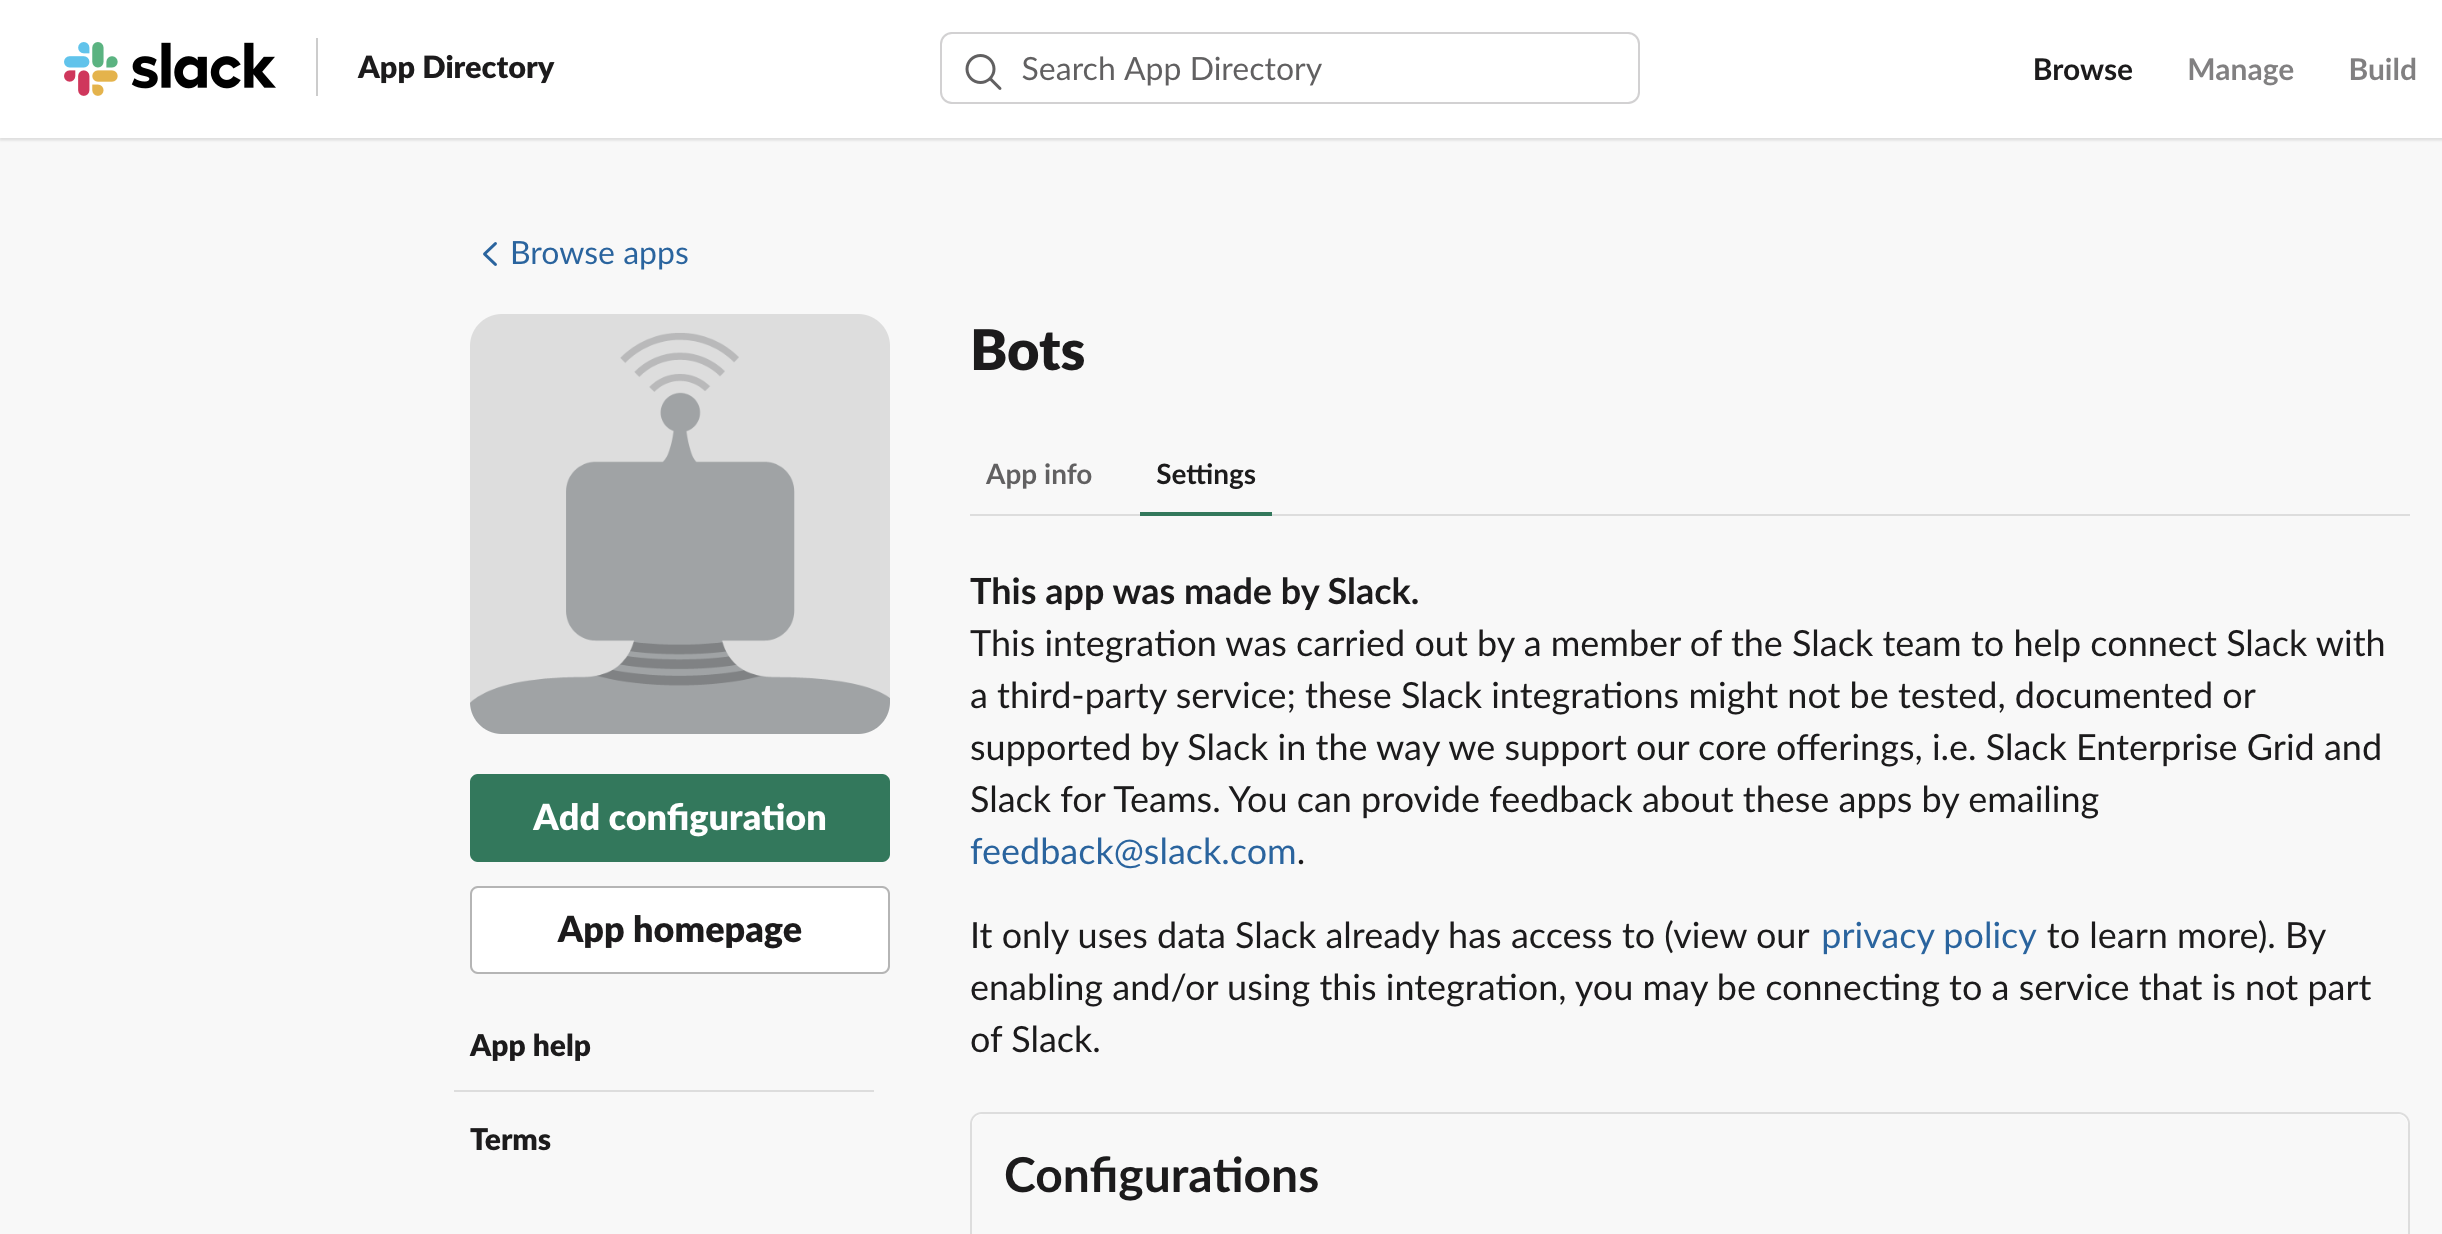Go back via Browse apps link
2442x1234 pixels.
(585, 253)
